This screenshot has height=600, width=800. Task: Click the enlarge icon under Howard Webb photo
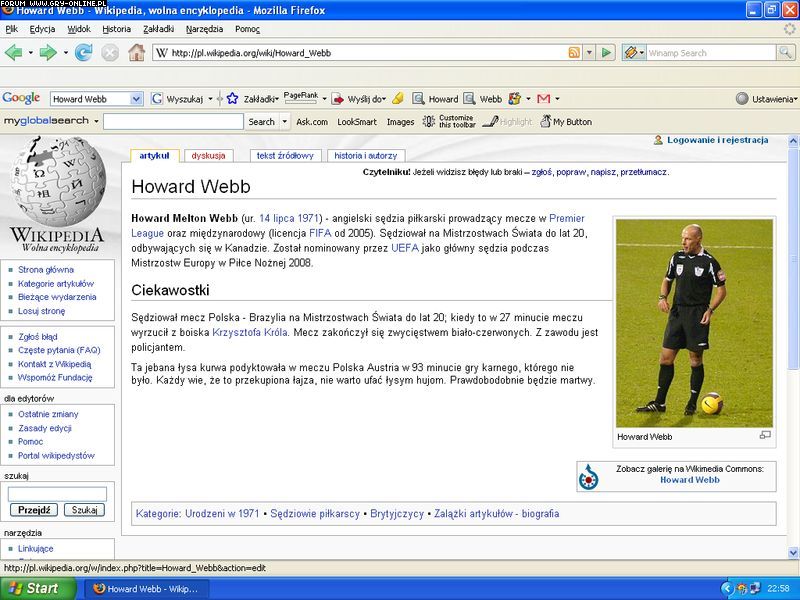(x=765, y=435)
